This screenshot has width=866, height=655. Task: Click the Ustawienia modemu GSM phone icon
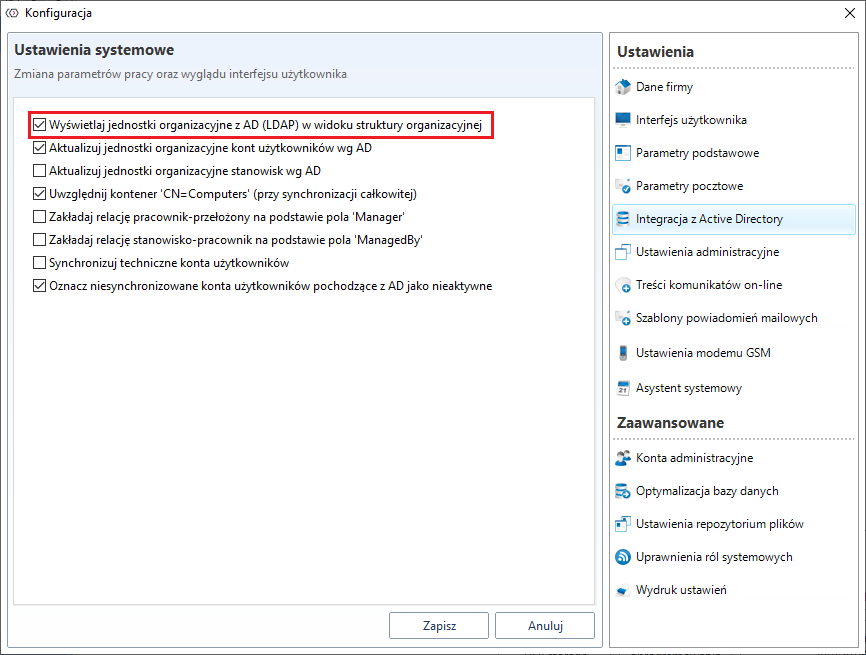point(622,352)
